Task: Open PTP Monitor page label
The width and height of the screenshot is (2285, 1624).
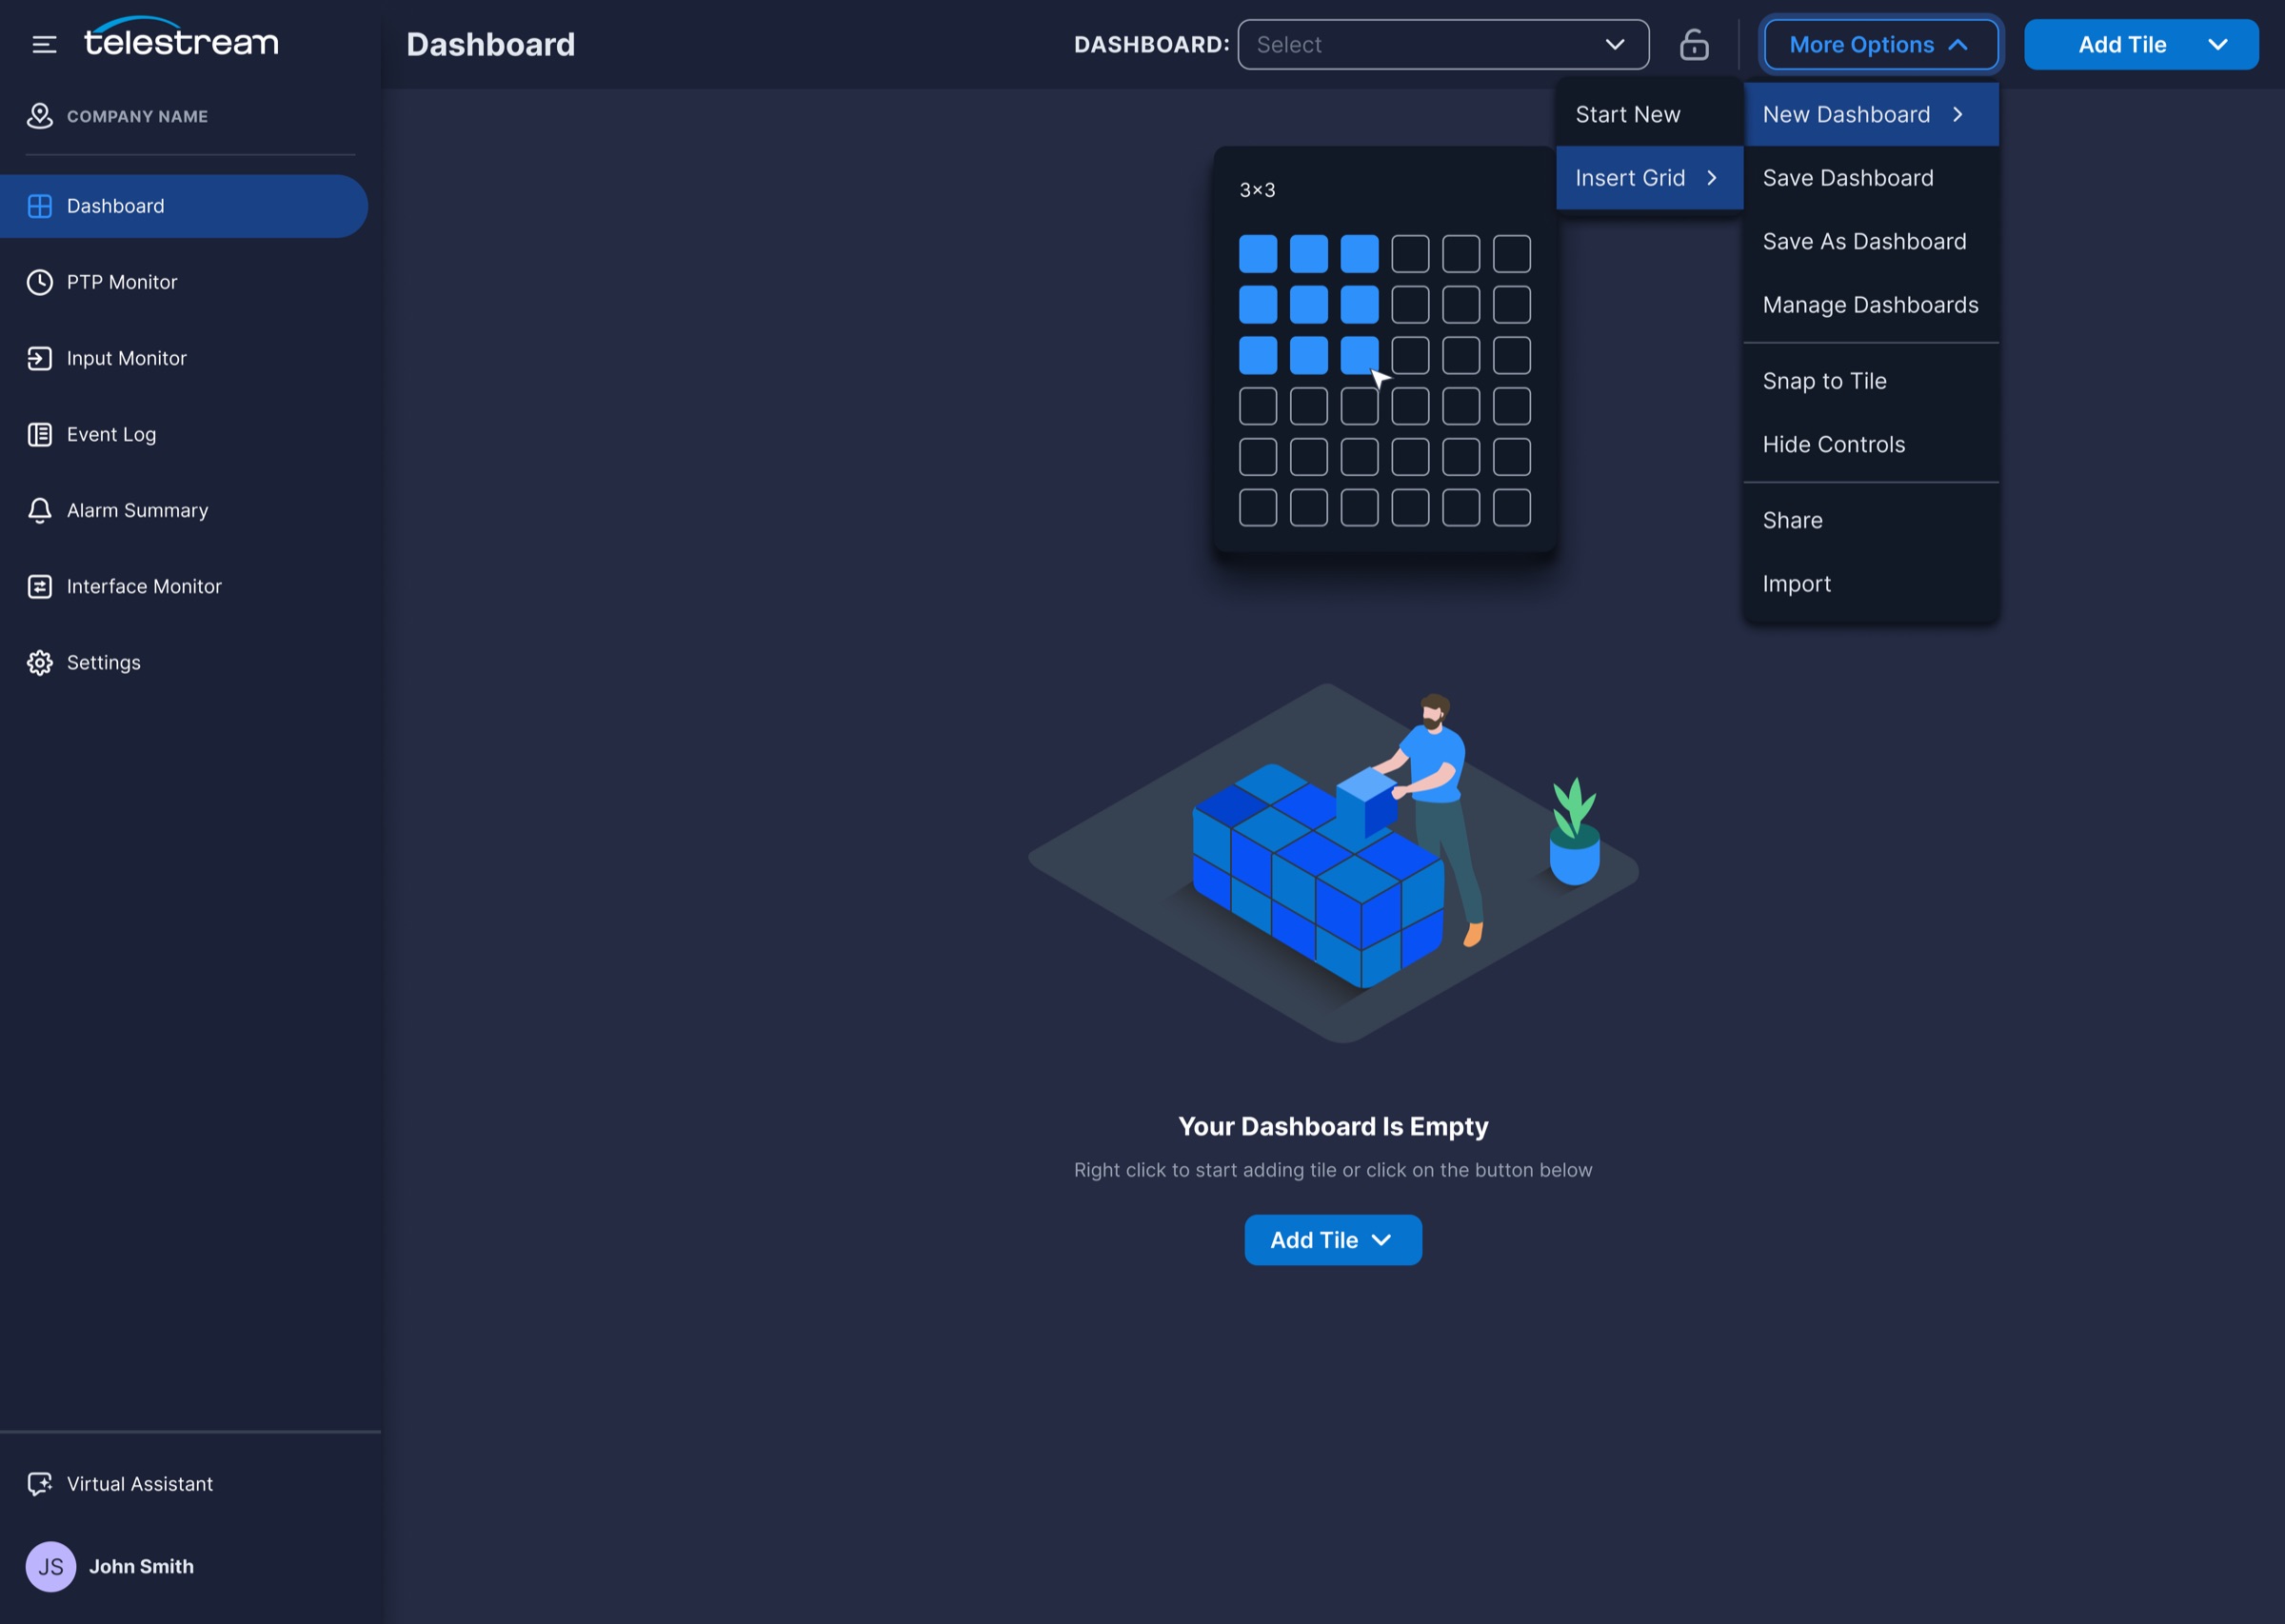Action: click(x=122, y=282)
